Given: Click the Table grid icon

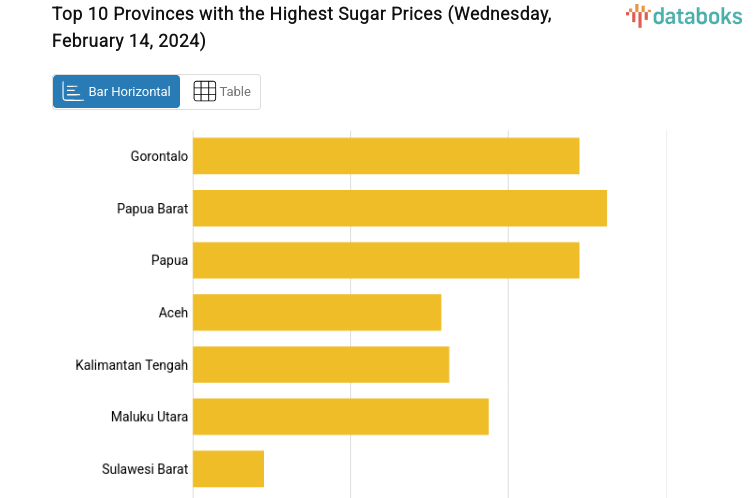Looking at the screenshot, I should coord(204,92).
